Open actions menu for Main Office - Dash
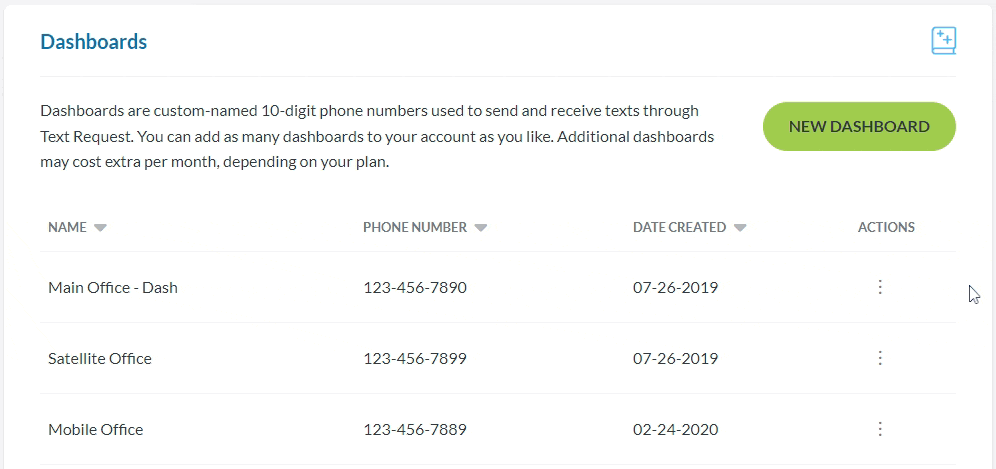 tap(880, 288)
